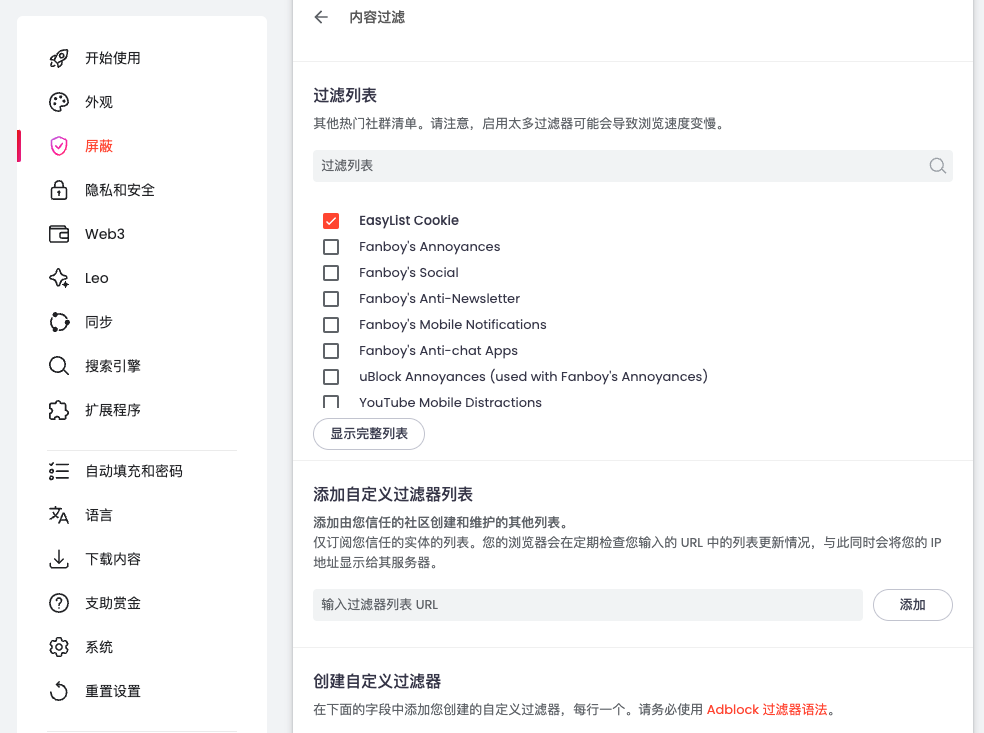Viewport: 984px width, 733px height.
Task: Click the 输入过滤器列表 URL field
Action: pyautogui.click(x=587, y=605)
